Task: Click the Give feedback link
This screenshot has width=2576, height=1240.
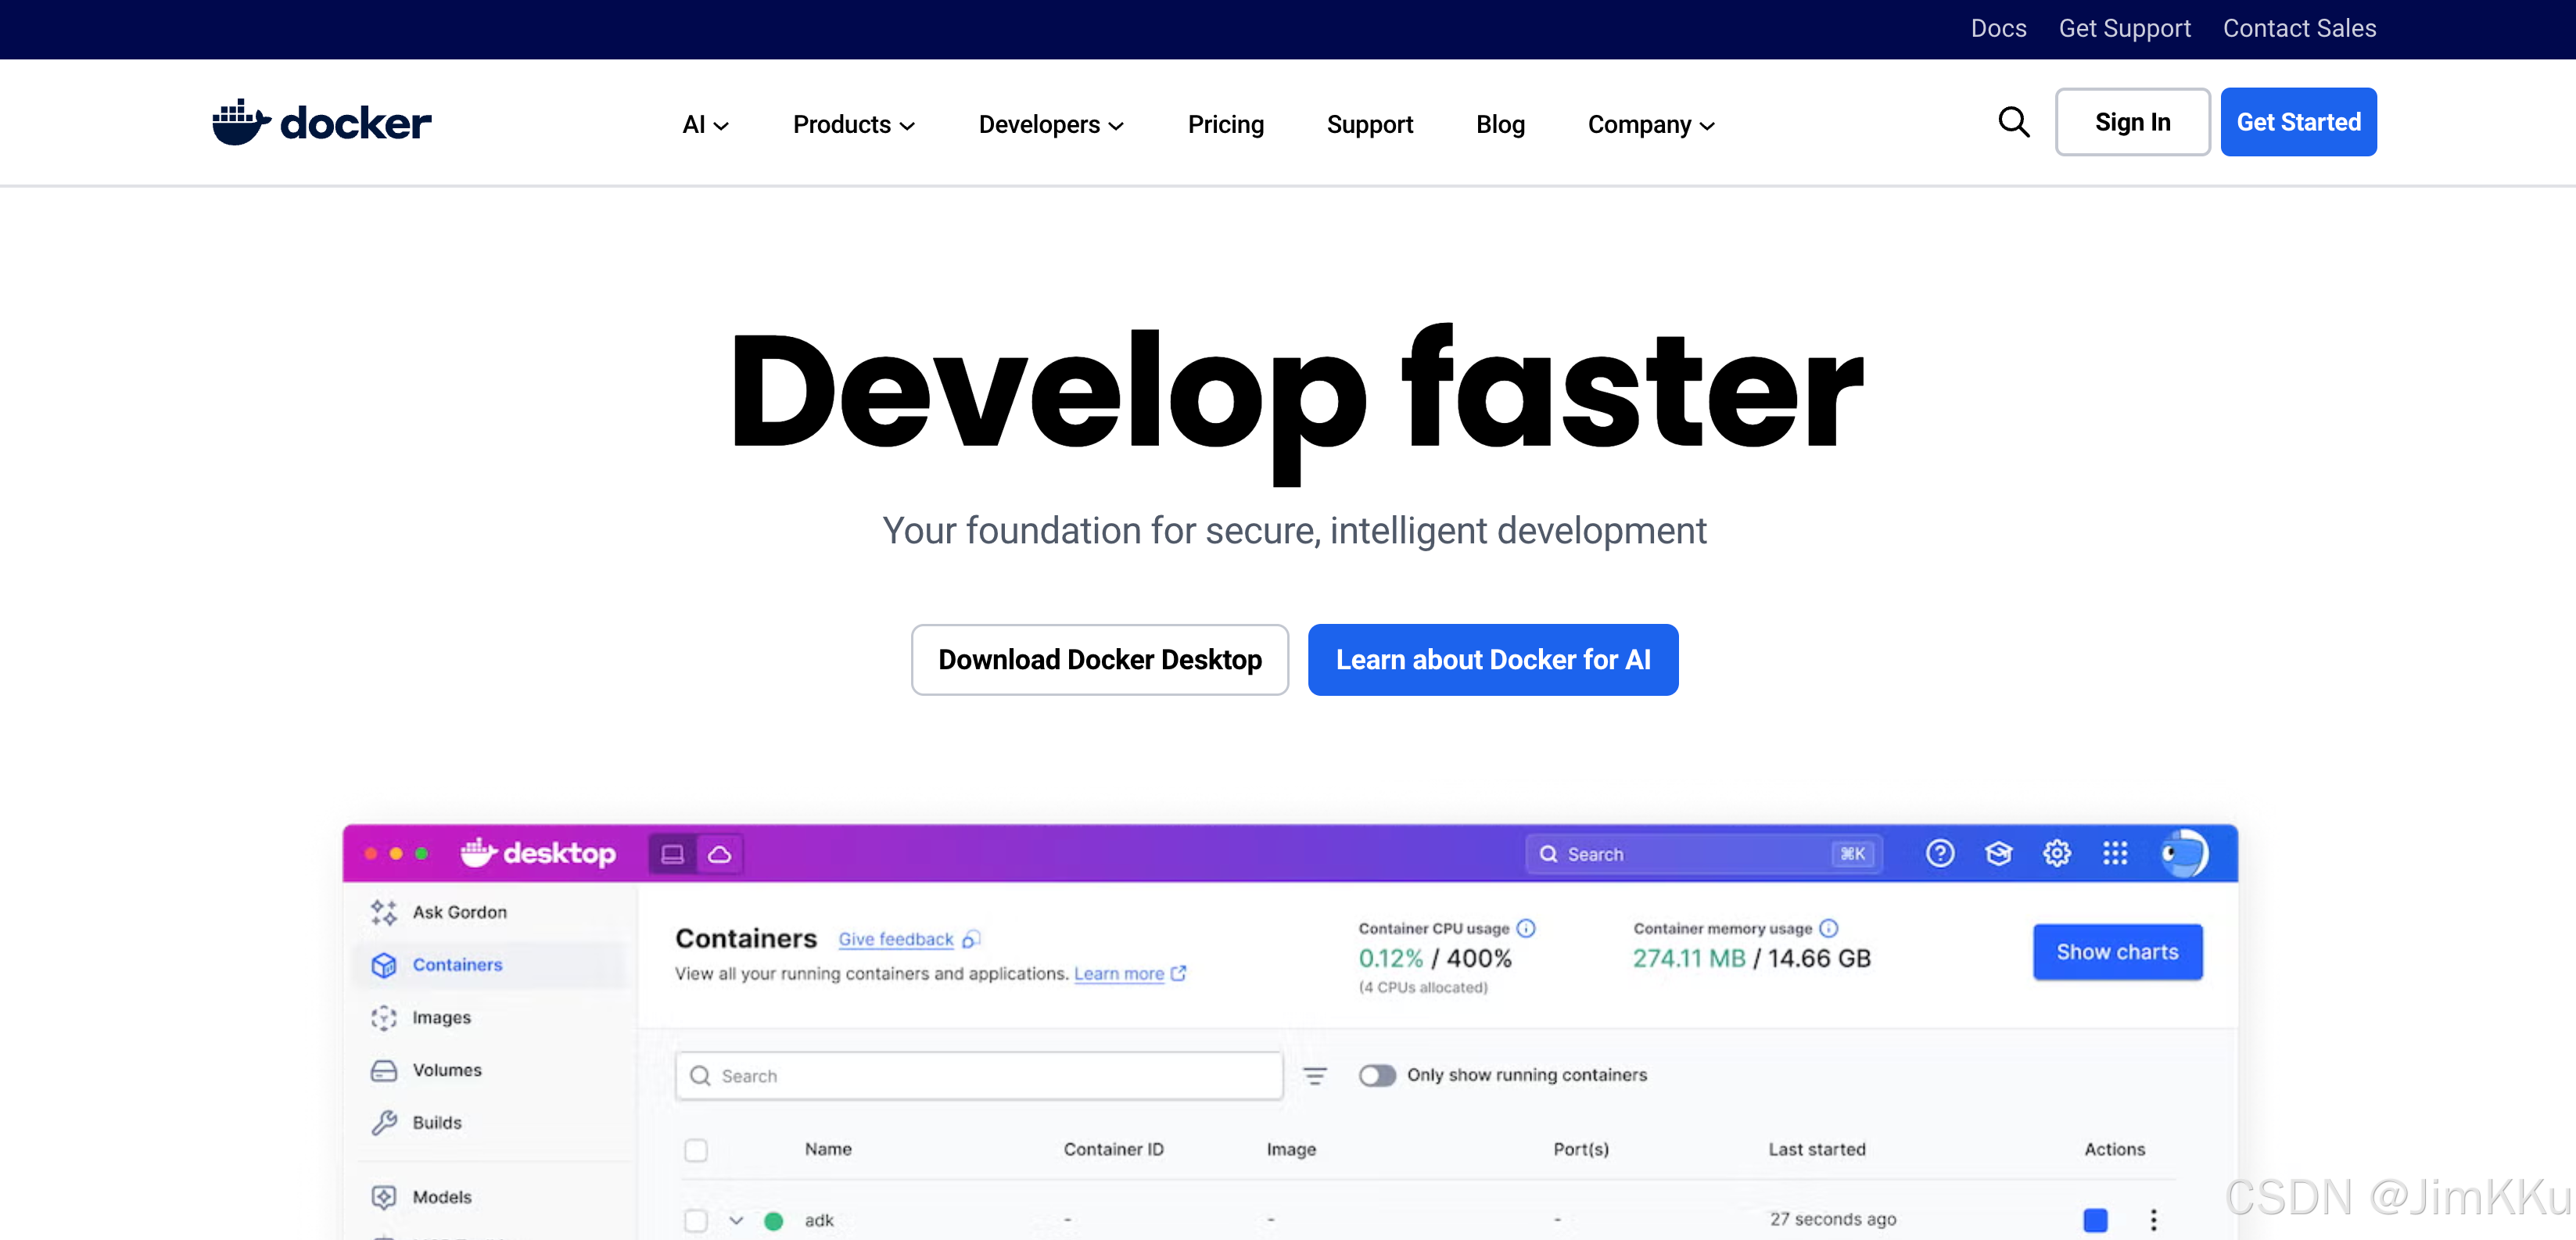Action: click(896, 939)
